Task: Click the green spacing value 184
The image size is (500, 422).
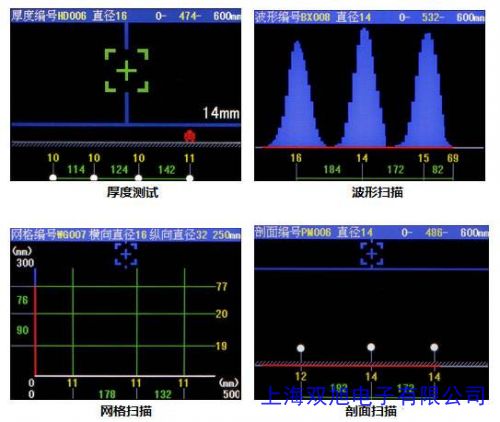Action: coord(332,169)
